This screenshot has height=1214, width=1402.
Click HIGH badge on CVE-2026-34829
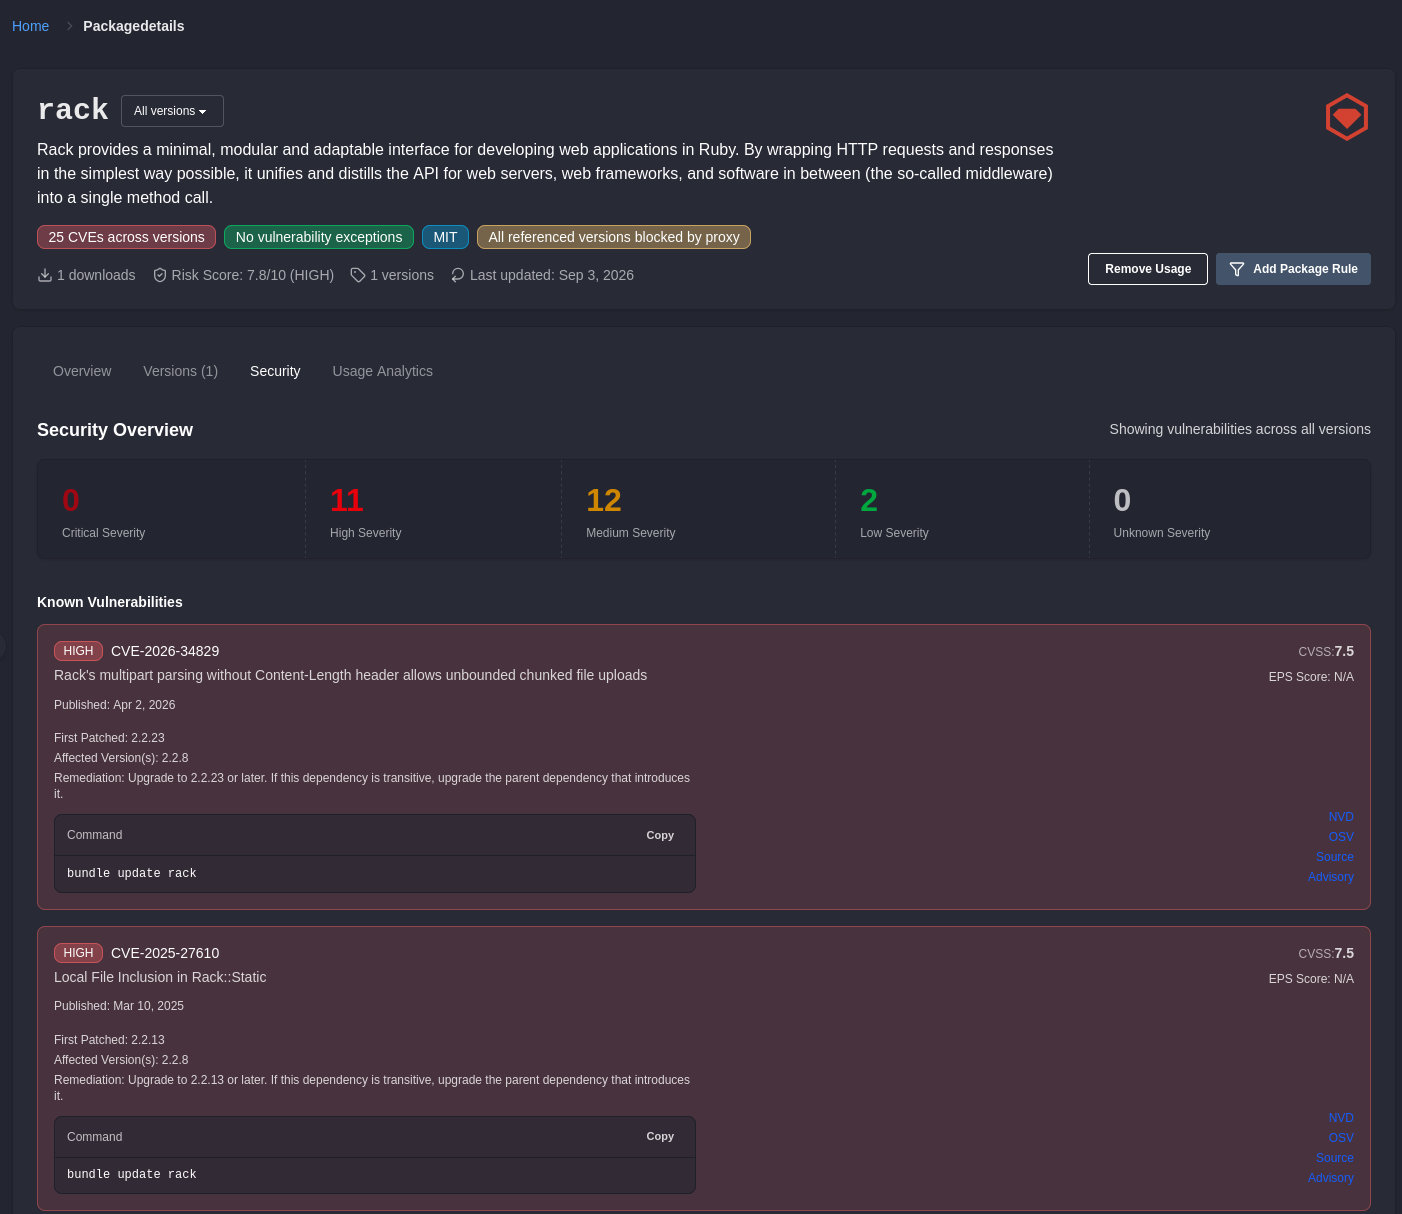[78, 651]
